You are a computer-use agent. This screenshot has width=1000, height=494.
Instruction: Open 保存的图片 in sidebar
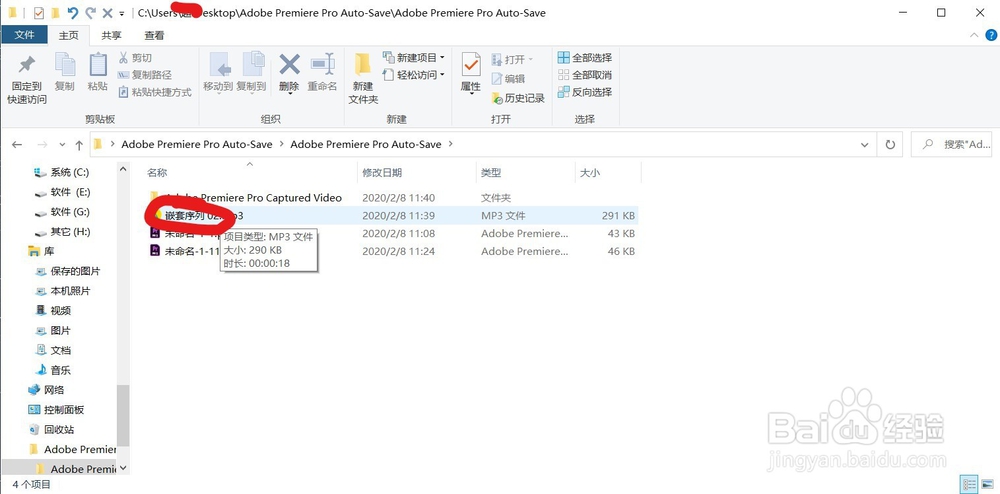click(67, 271)
